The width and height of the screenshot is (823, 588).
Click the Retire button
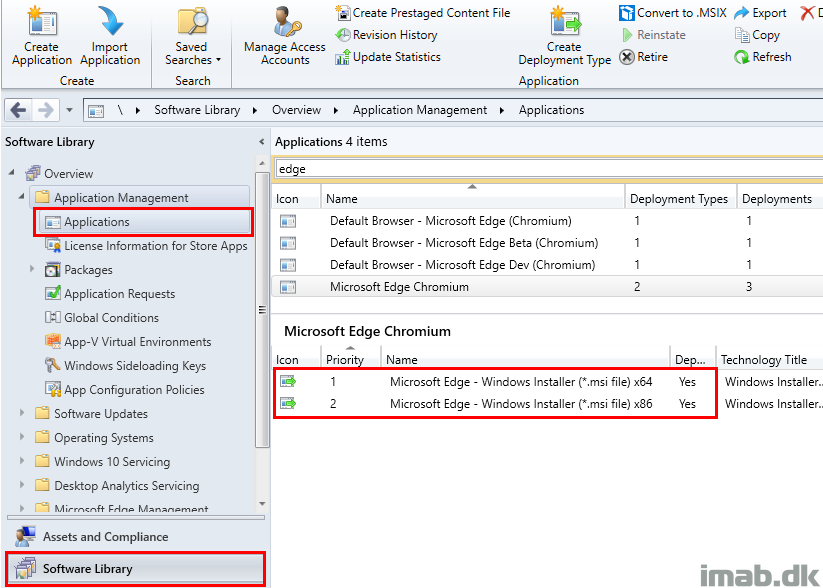click(x=643, y=57)
